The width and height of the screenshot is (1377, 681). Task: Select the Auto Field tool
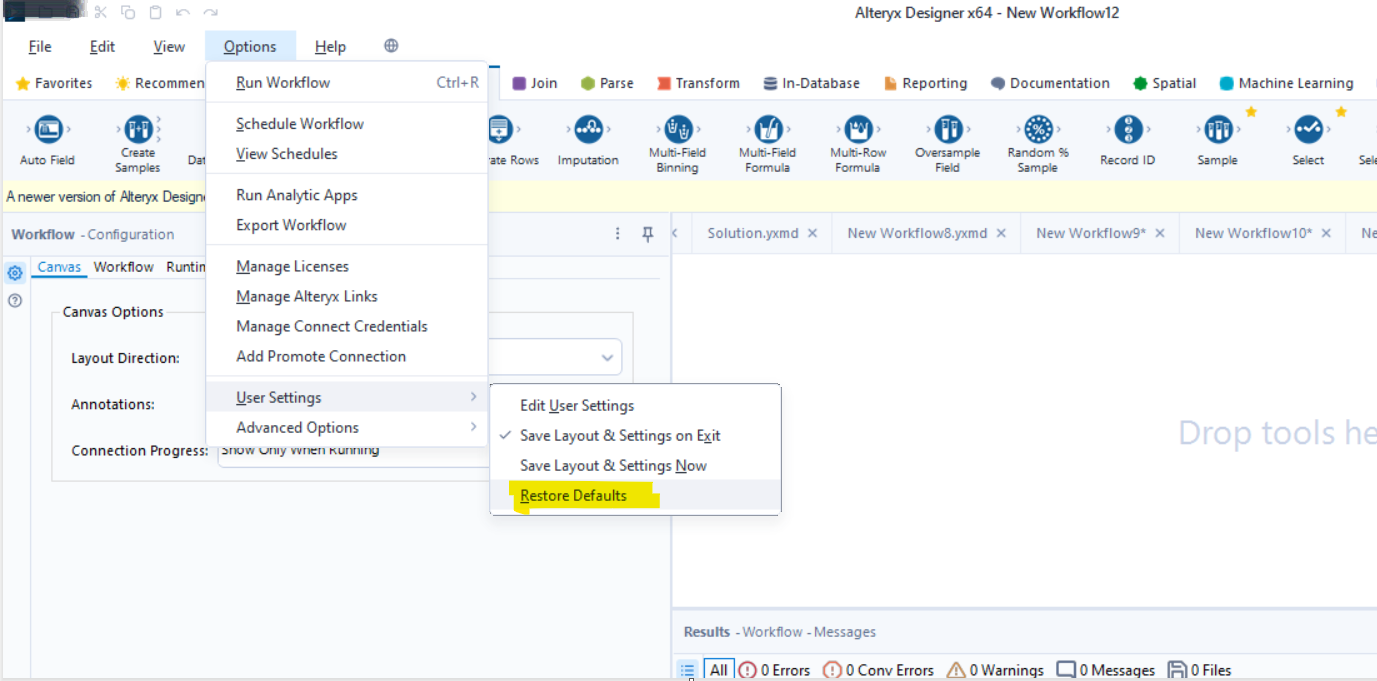coord(46,130)
